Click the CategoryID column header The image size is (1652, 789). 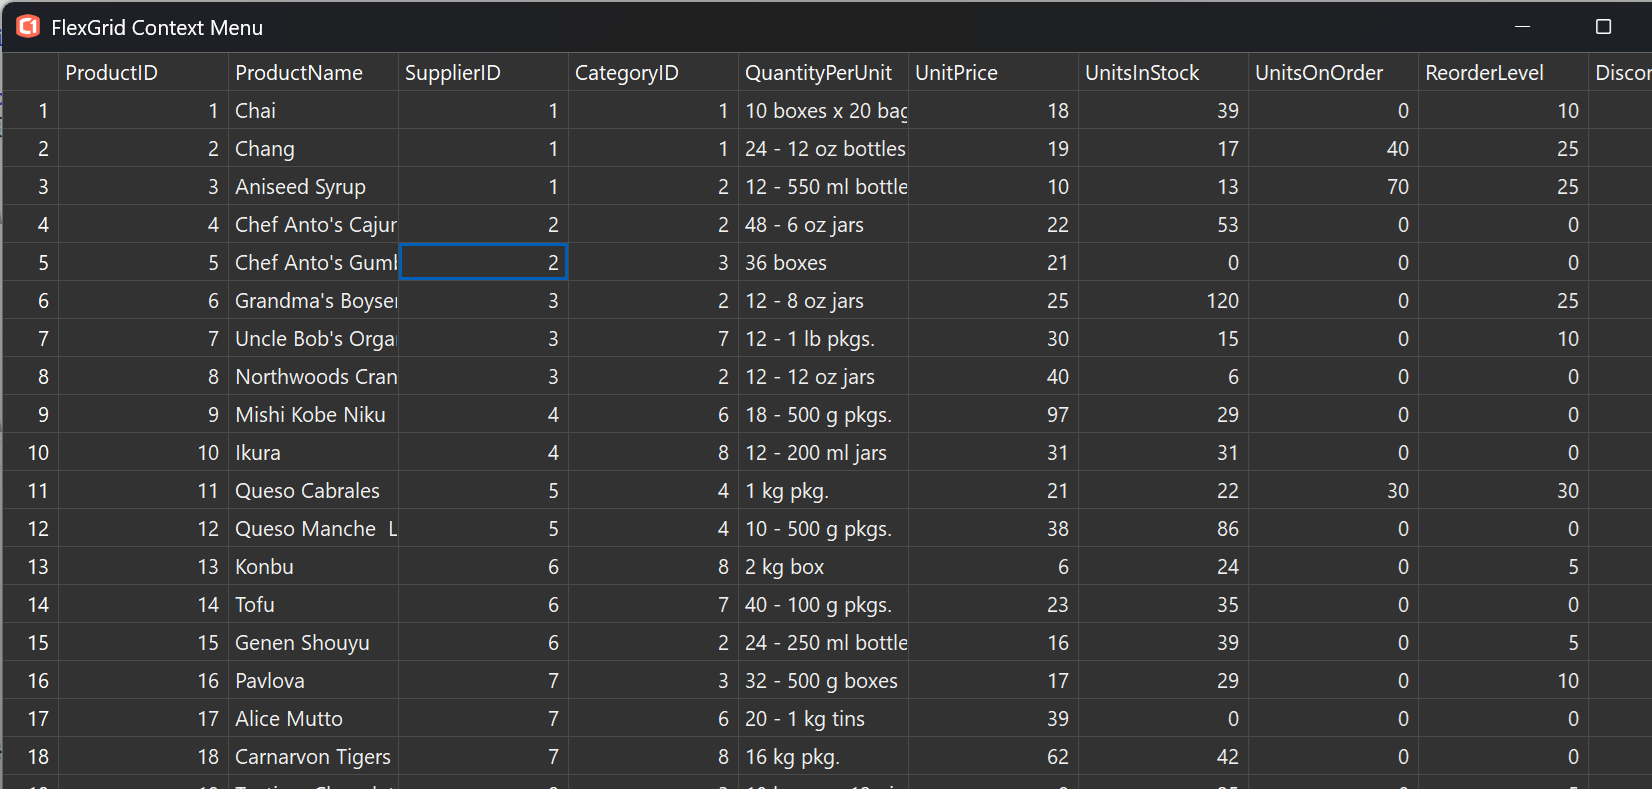pos(654,73)
